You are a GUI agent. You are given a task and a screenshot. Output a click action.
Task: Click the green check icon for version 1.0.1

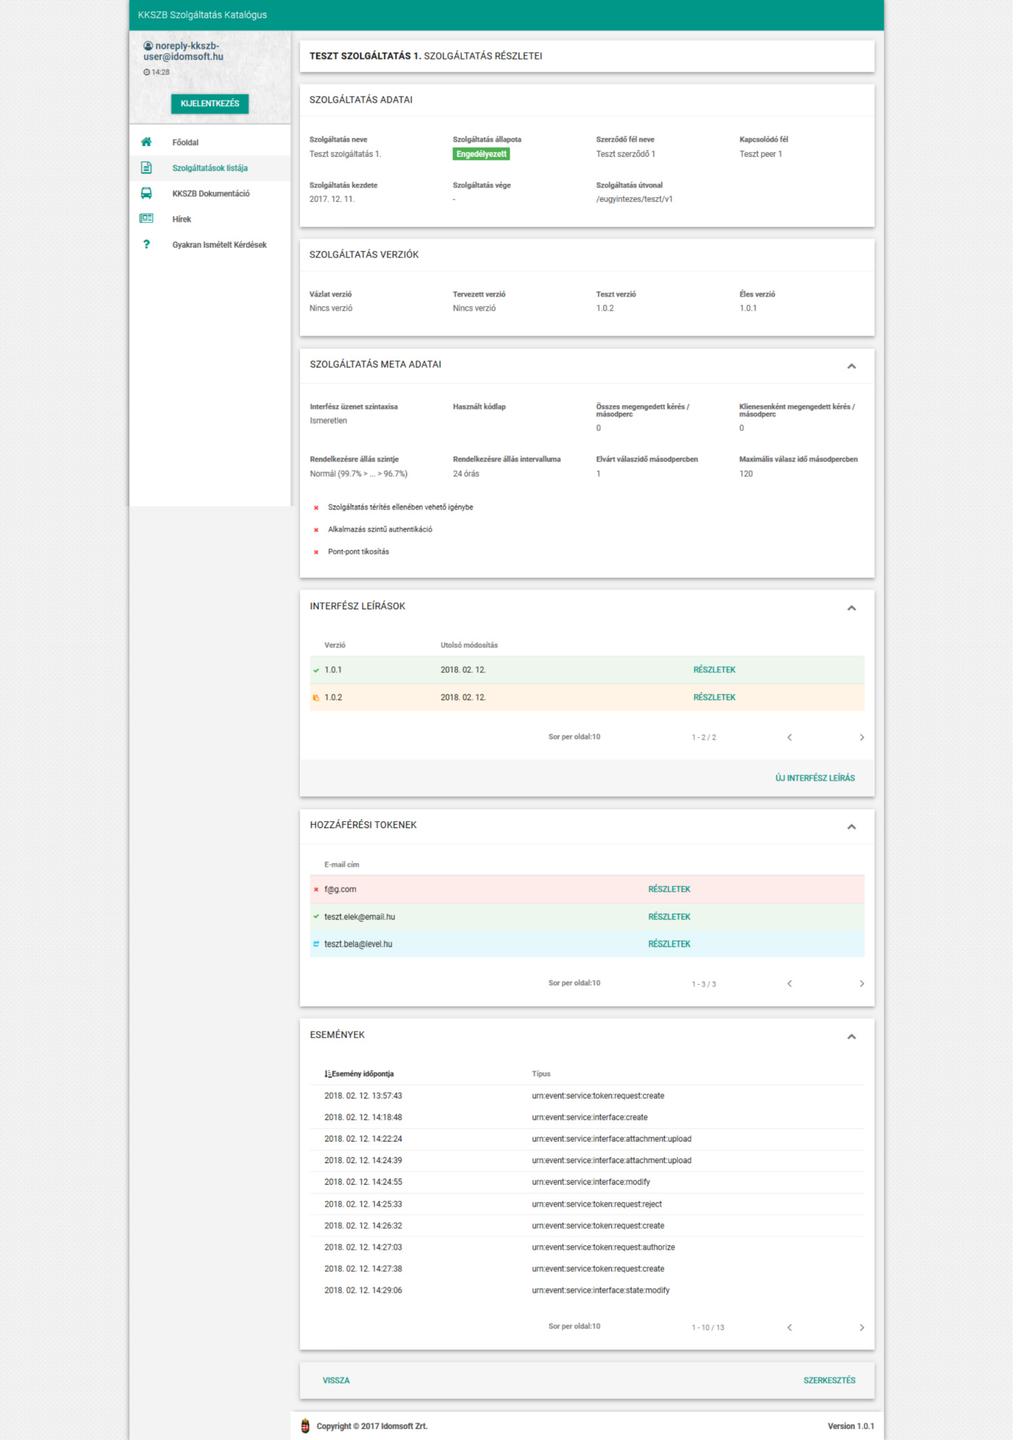pyautogui.click(x=316, y=670)
